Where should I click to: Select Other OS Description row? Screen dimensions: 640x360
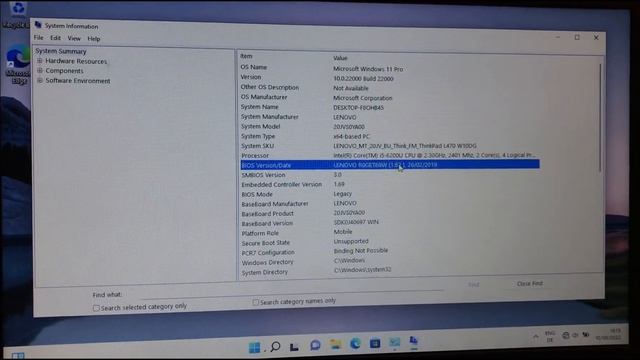pyautogui.click(x=390, y=87)
